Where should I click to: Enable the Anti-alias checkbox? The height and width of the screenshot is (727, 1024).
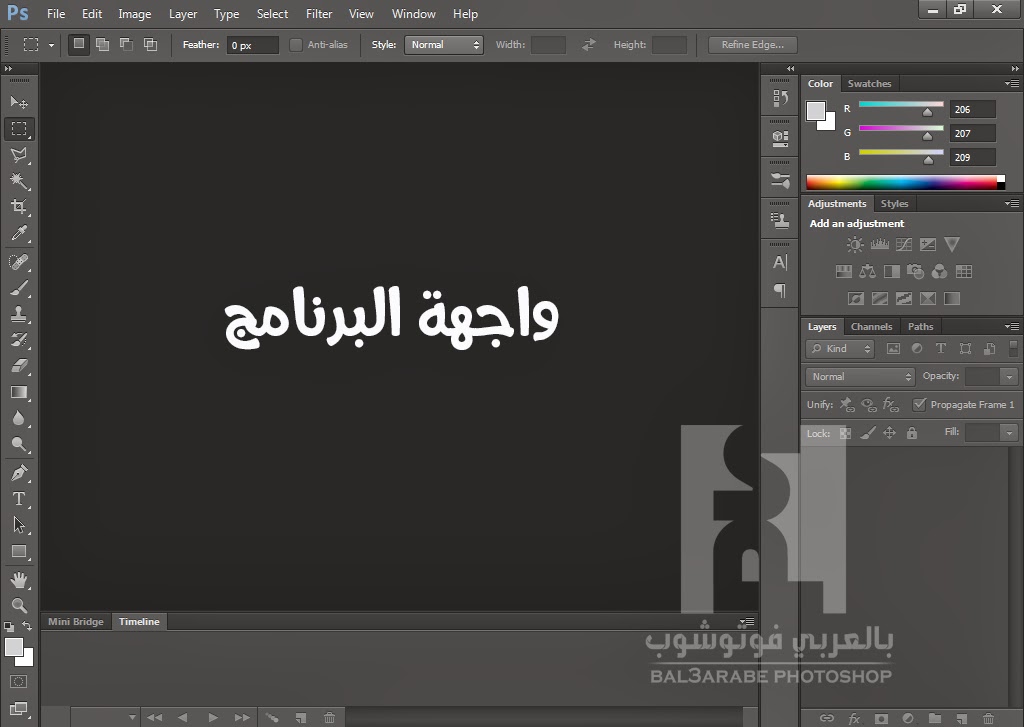[296, 45]
